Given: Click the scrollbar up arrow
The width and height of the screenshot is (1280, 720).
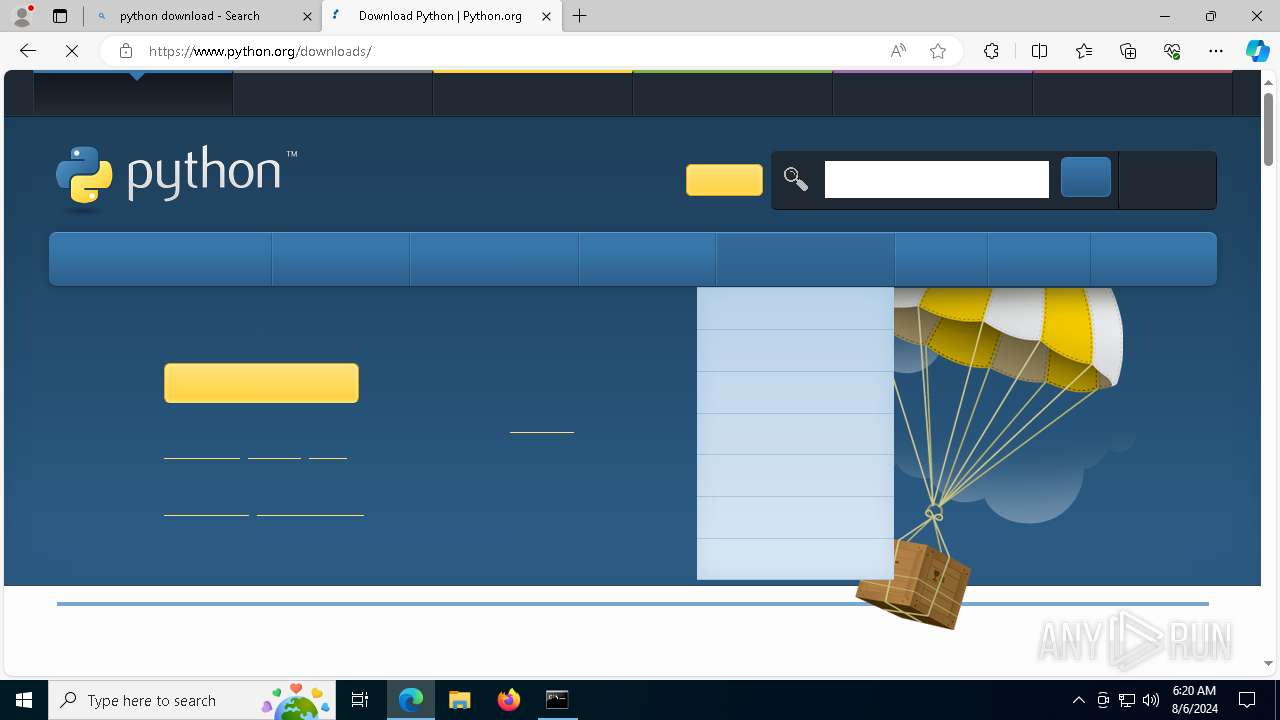Looking at the screenshot, I should click(x=1268, y=81).
